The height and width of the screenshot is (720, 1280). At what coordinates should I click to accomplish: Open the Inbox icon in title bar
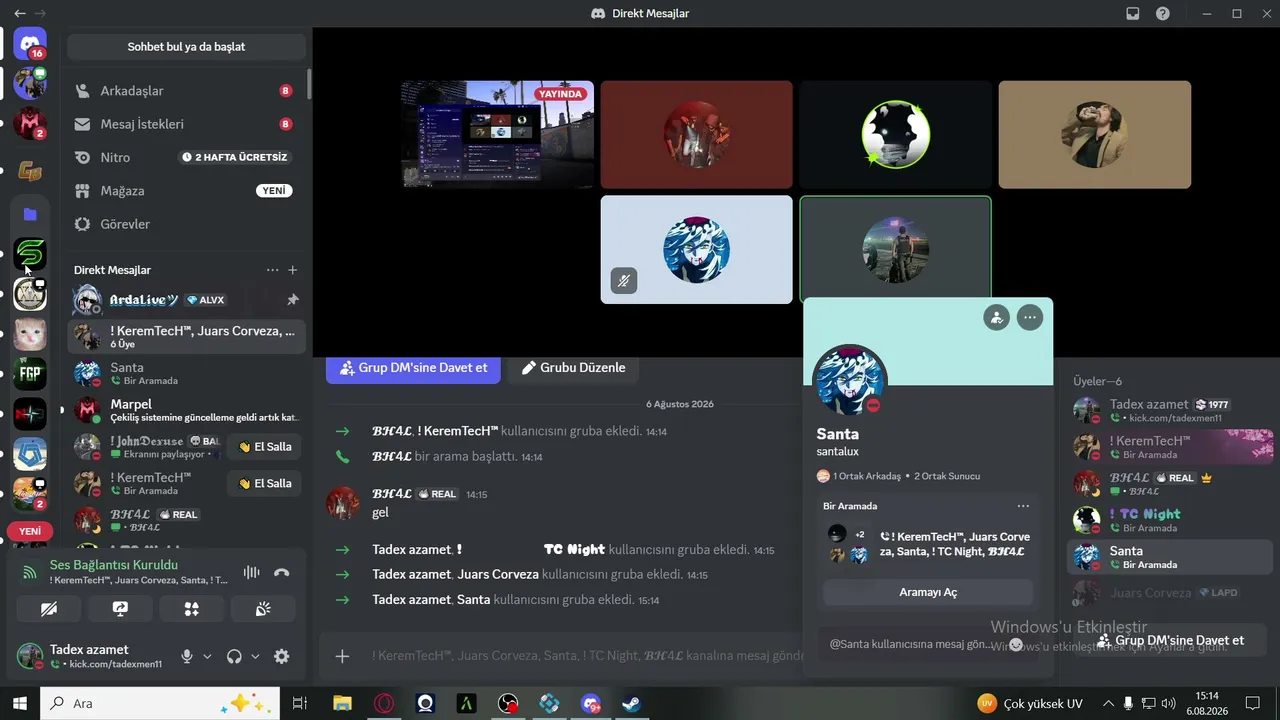[1133, 14]
